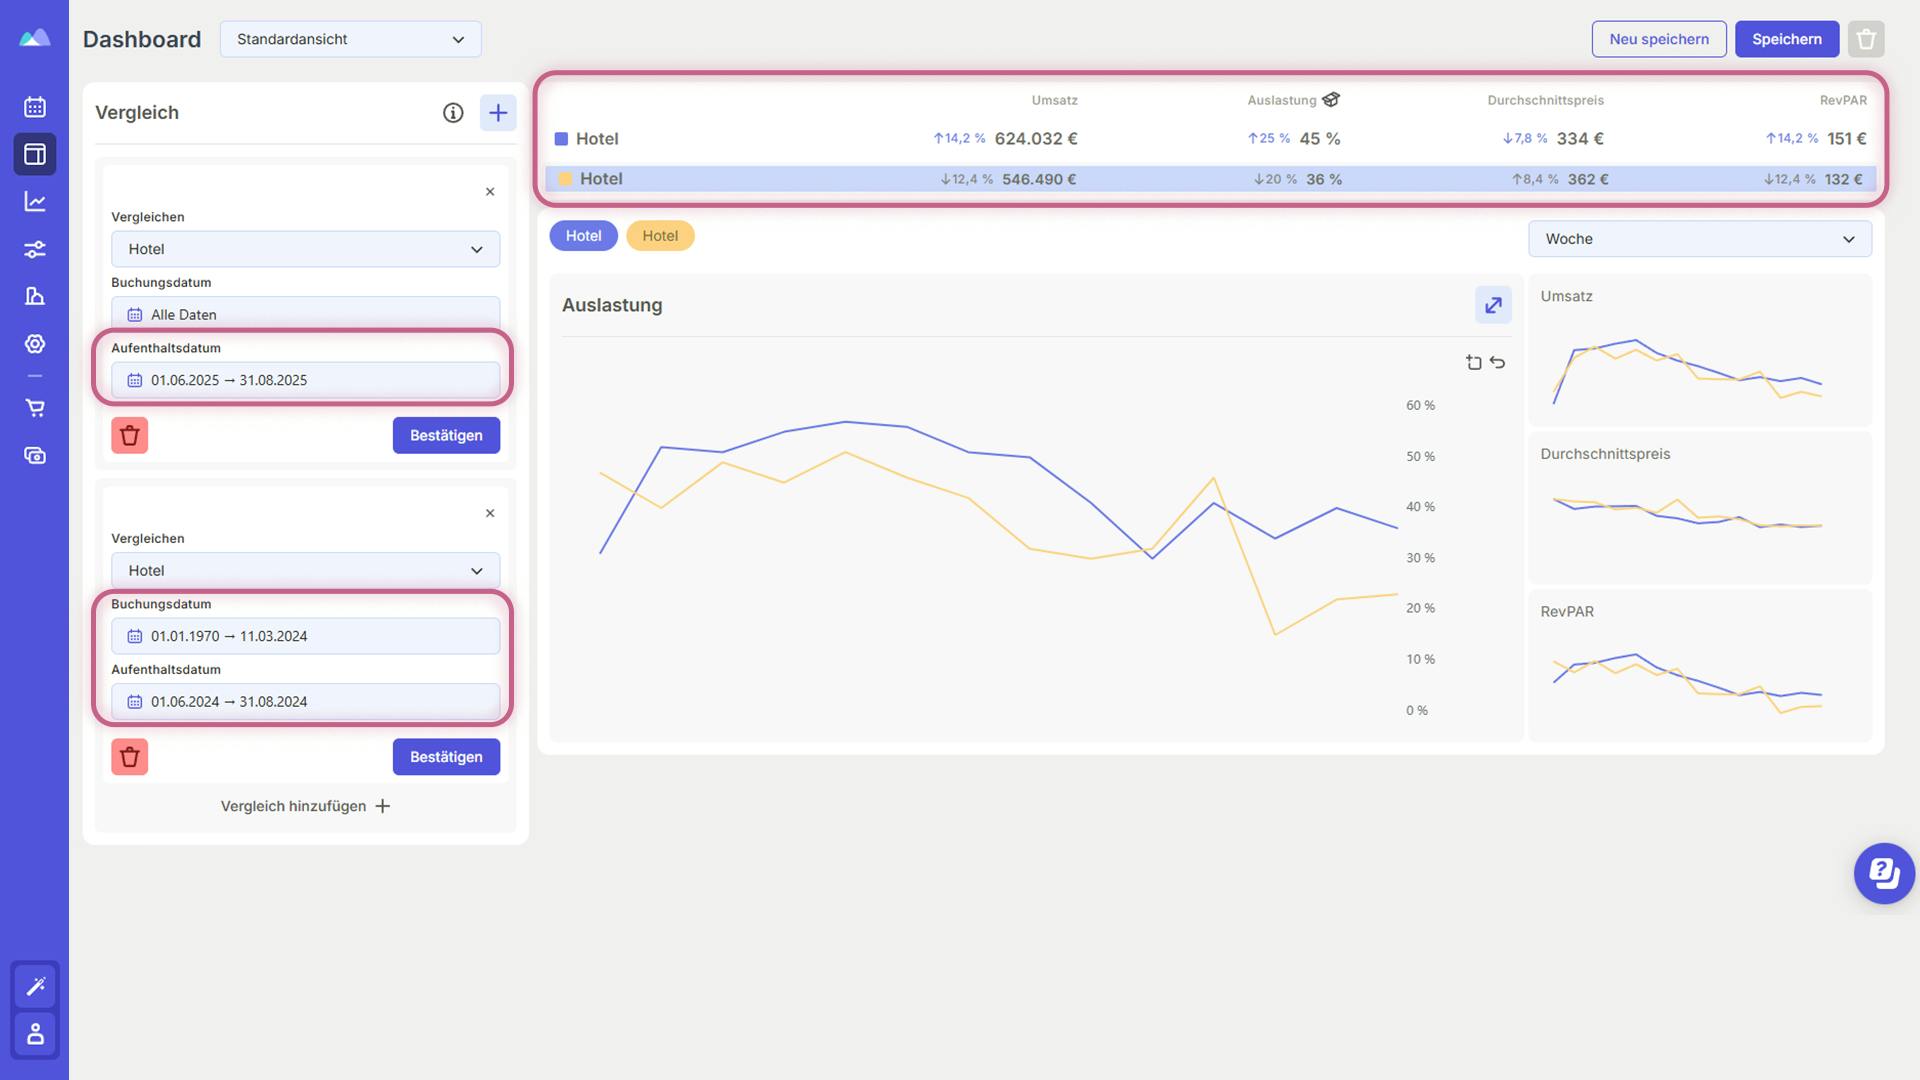The width and height of the screenshot is (1920, 1080).
Task: Select the orange Hotel tab in chart filter
Action: [x=659, y=235]
